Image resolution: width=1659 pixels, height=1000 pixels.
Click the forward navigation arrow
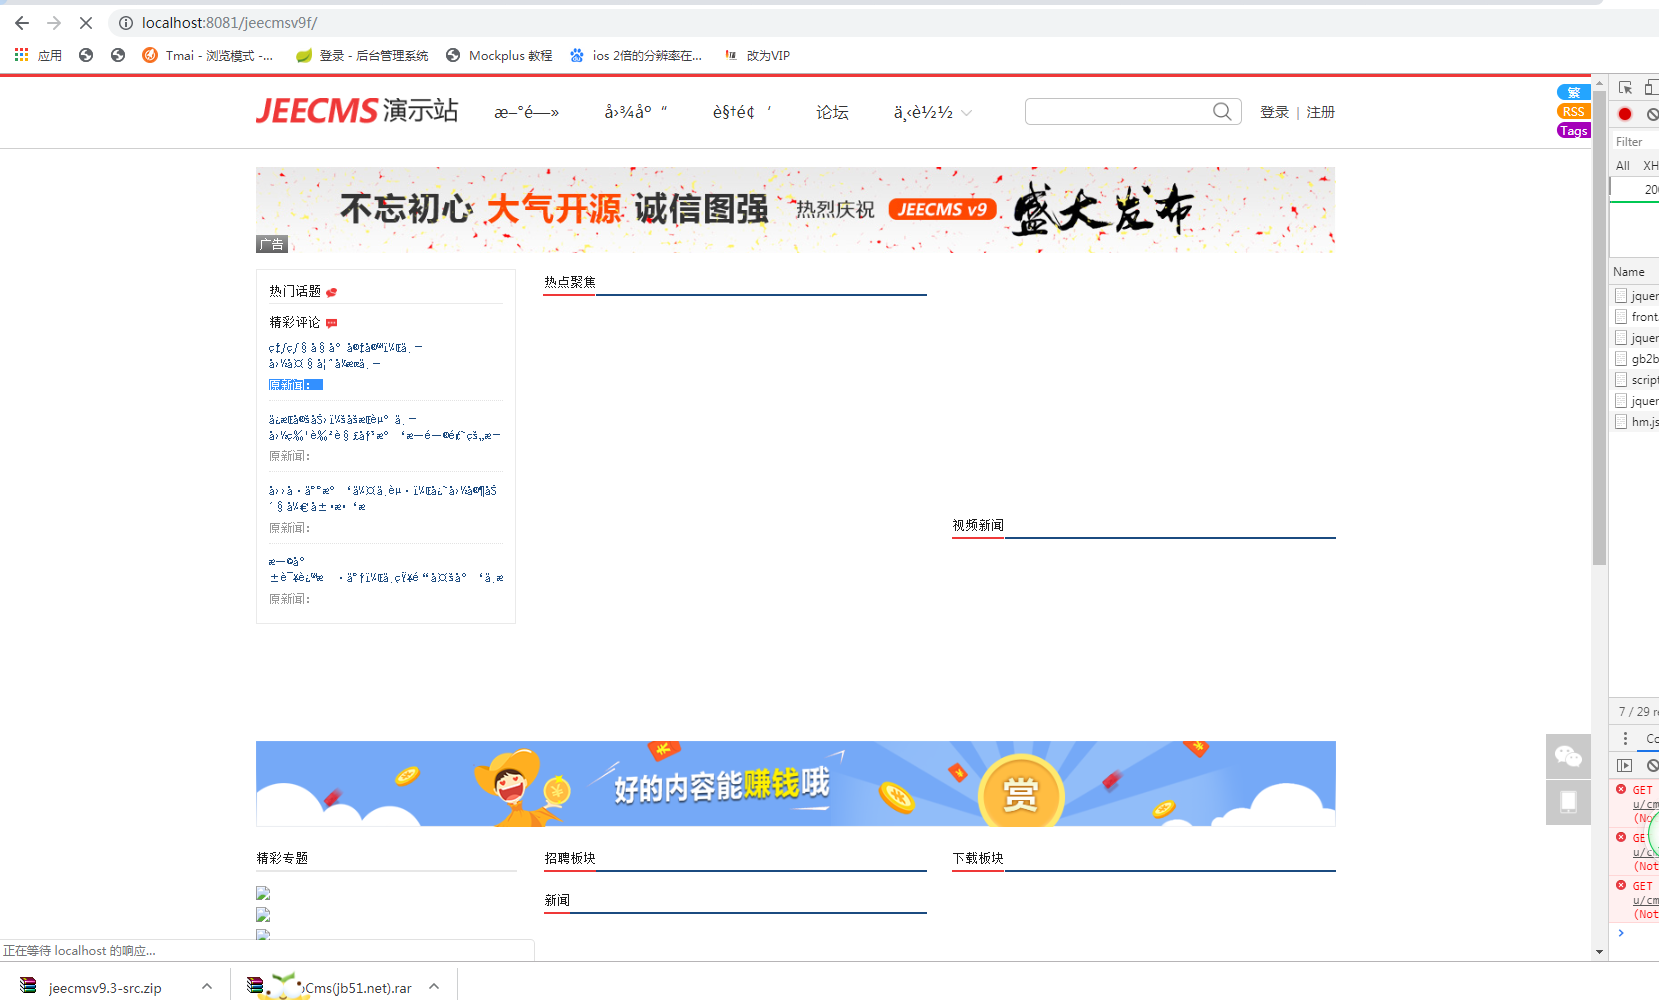pos(54,23)
